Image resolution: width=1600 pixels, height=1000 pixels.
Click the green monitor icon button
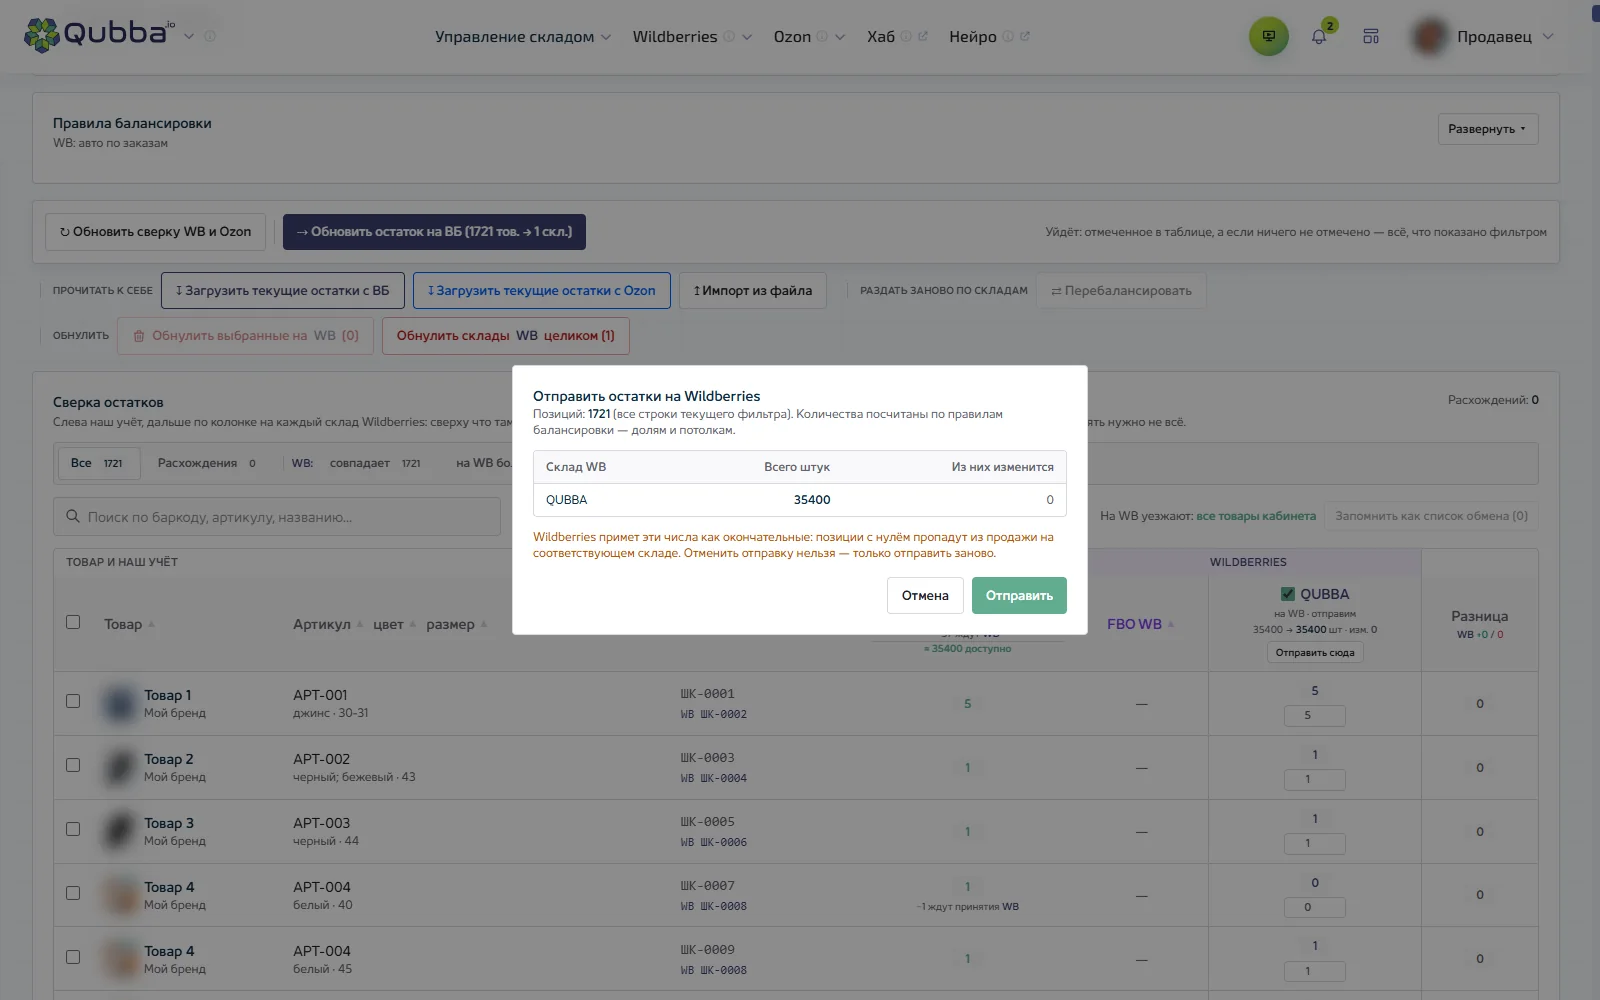[1268, 36]
